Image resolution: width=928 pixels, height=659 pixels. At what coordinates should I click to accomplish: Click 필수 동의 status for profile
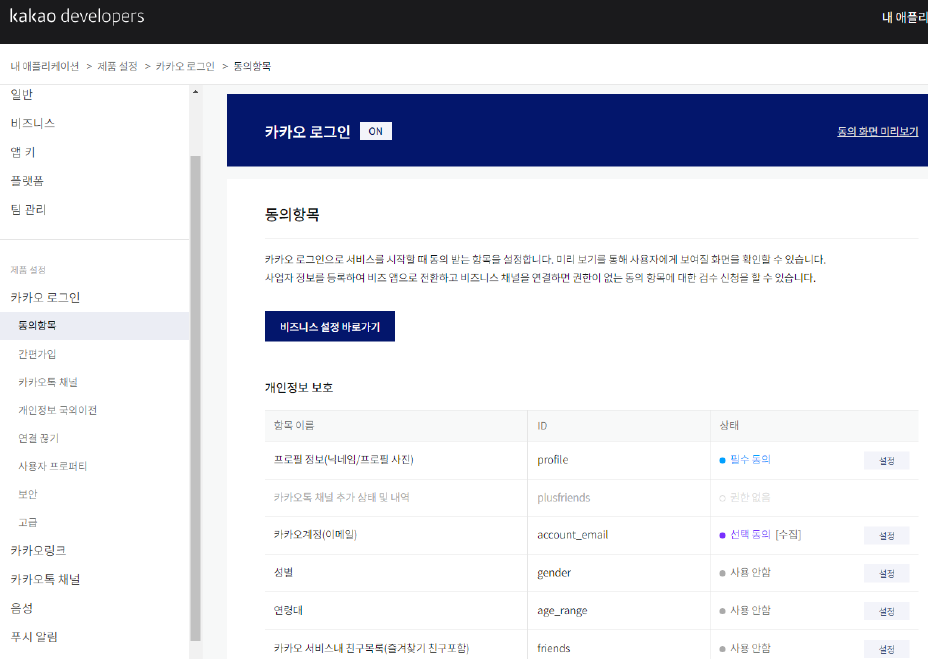click(745, 459)
